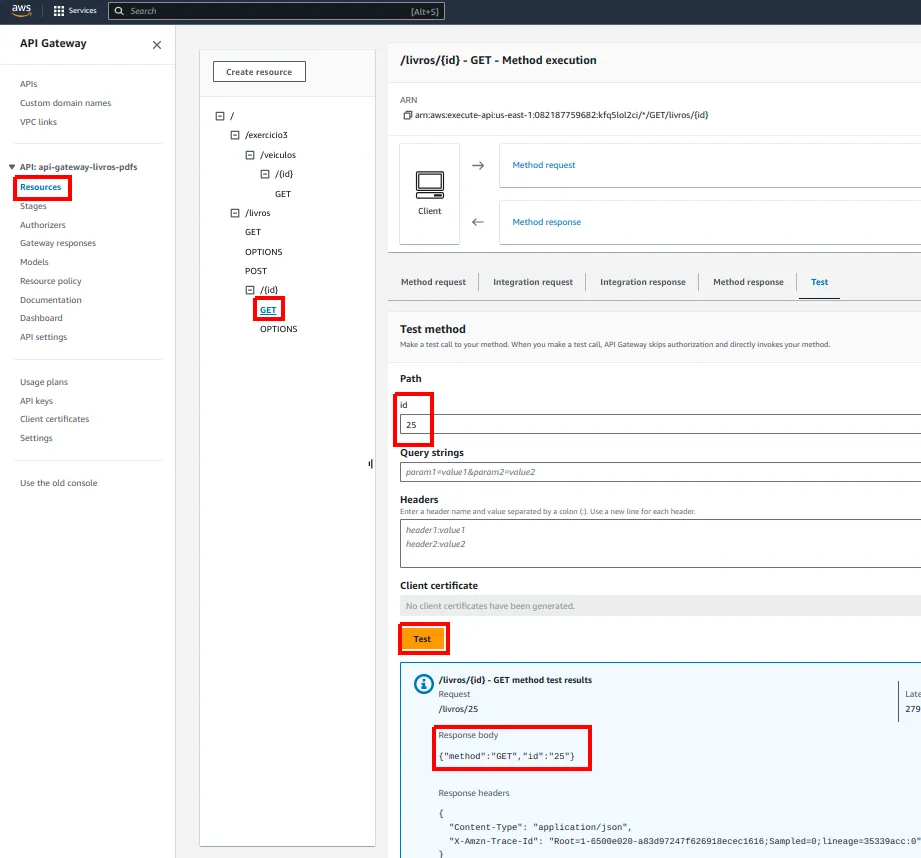Click the Headers text area

pyautogui.click(x=660, y=543)
